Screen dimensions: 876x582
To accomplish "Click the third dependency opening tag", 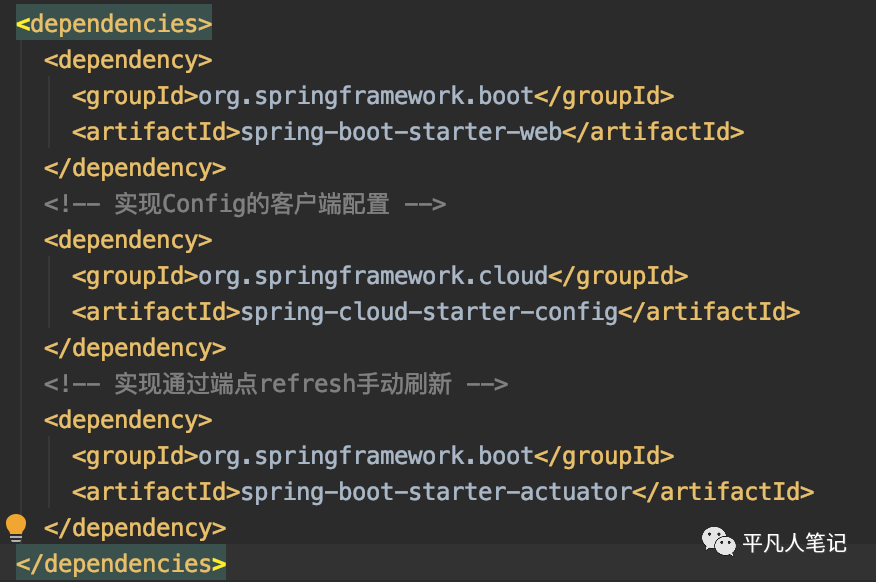I will point(127,419).
